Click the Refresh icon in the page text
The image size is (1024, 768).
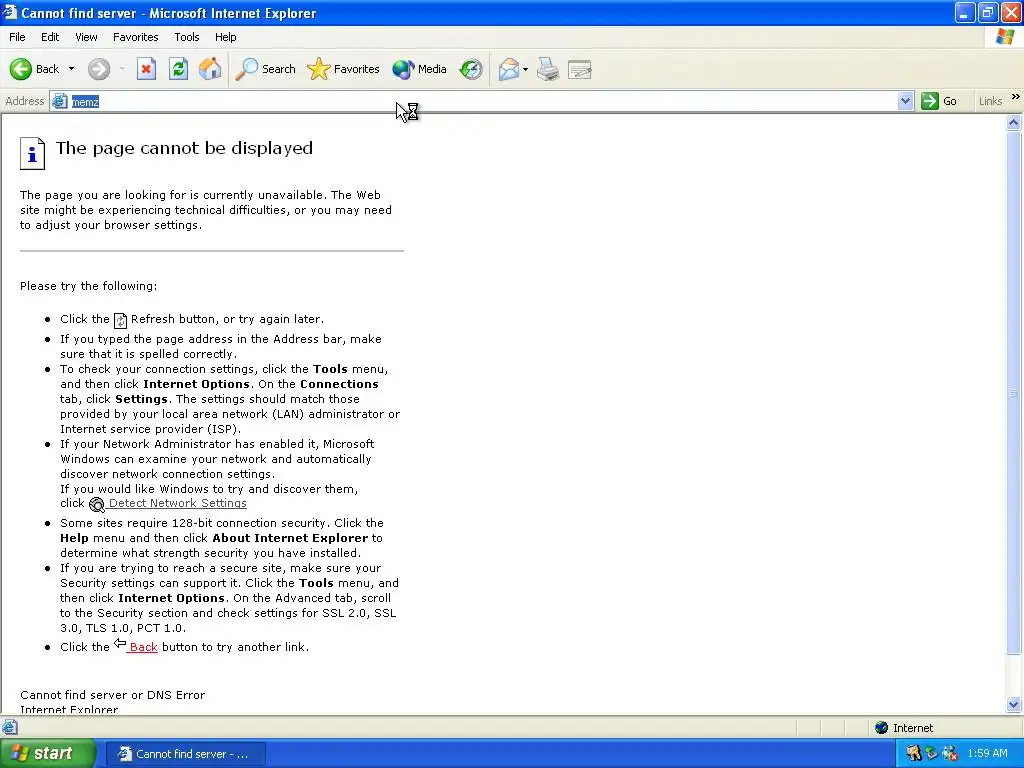(x=120, y=320)
